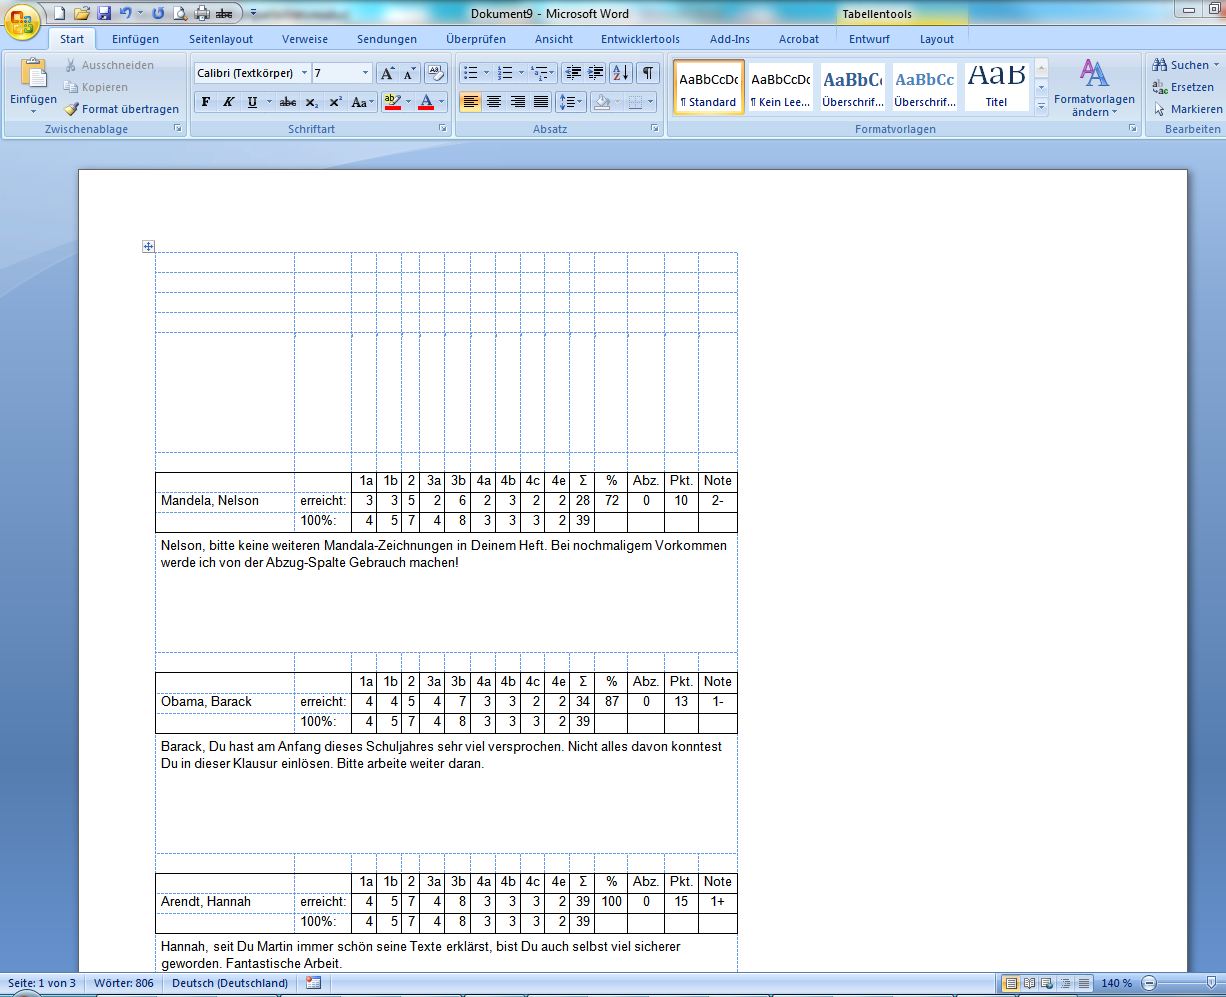Click the Einfügen paste clipboard icon

point(33,74)
